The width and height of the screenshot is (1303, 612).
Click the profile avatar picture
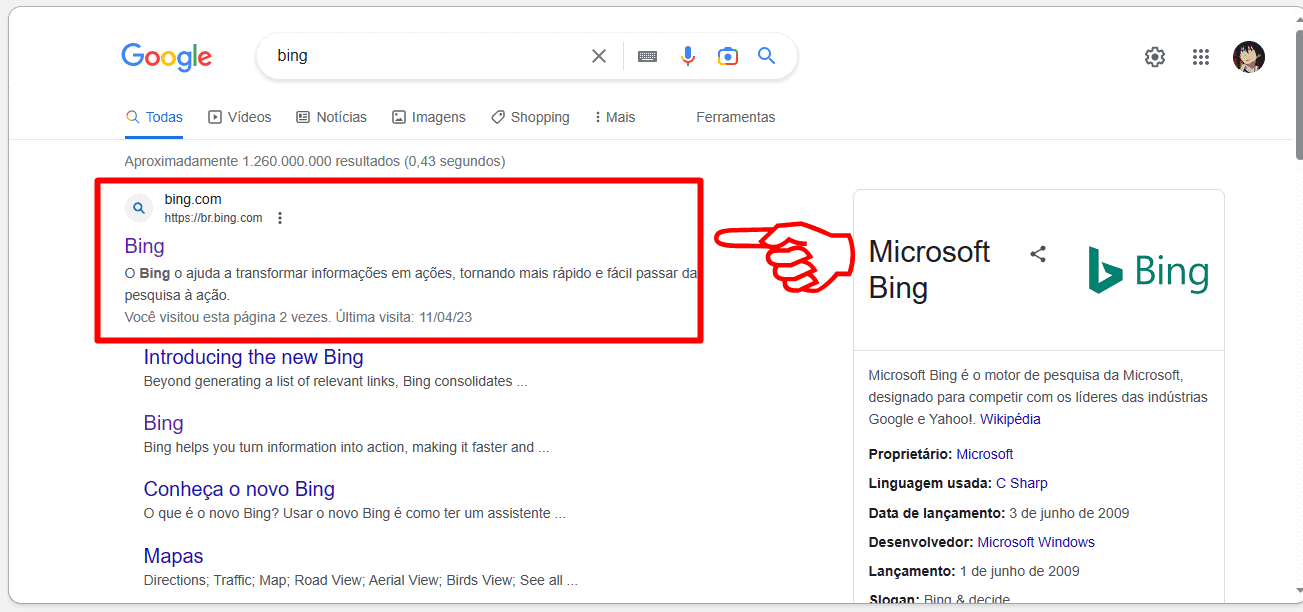1249,57
